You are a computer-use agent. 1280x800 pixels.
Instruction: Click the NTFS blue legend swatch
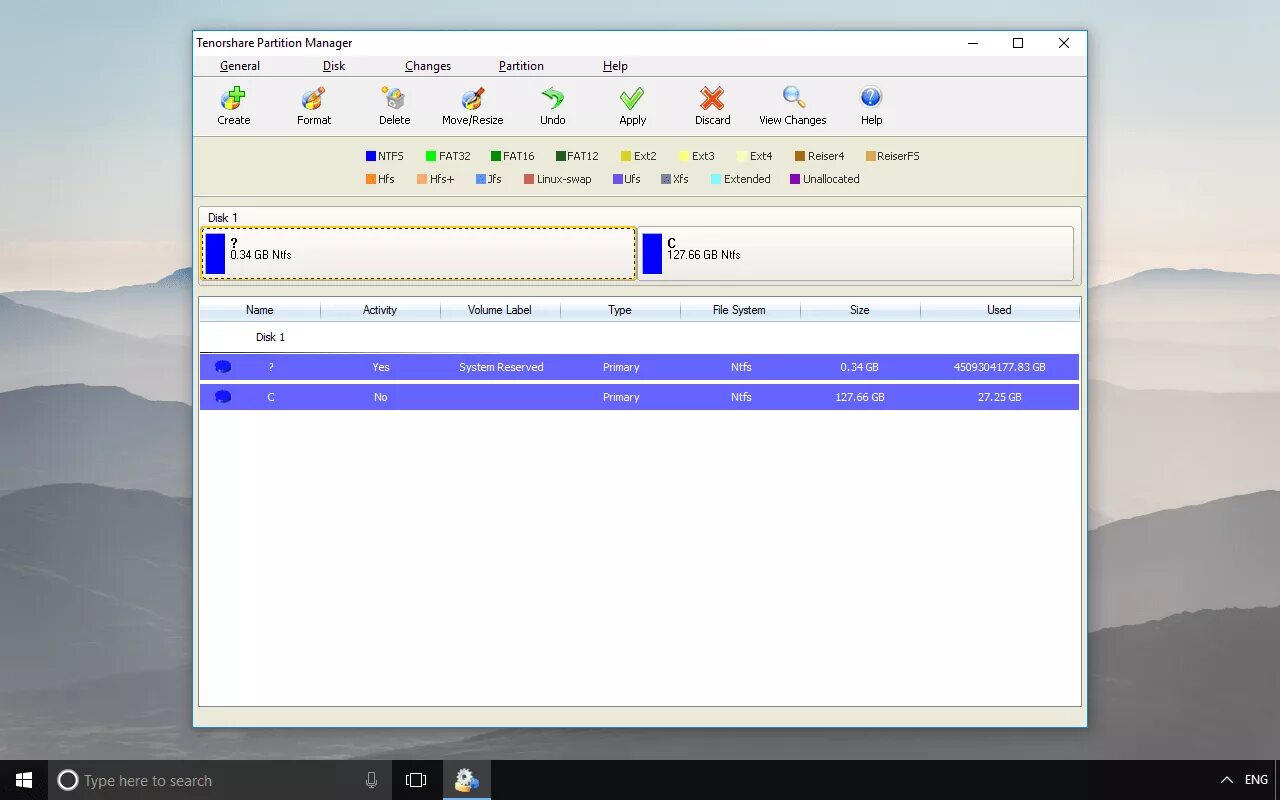[371, 156]
